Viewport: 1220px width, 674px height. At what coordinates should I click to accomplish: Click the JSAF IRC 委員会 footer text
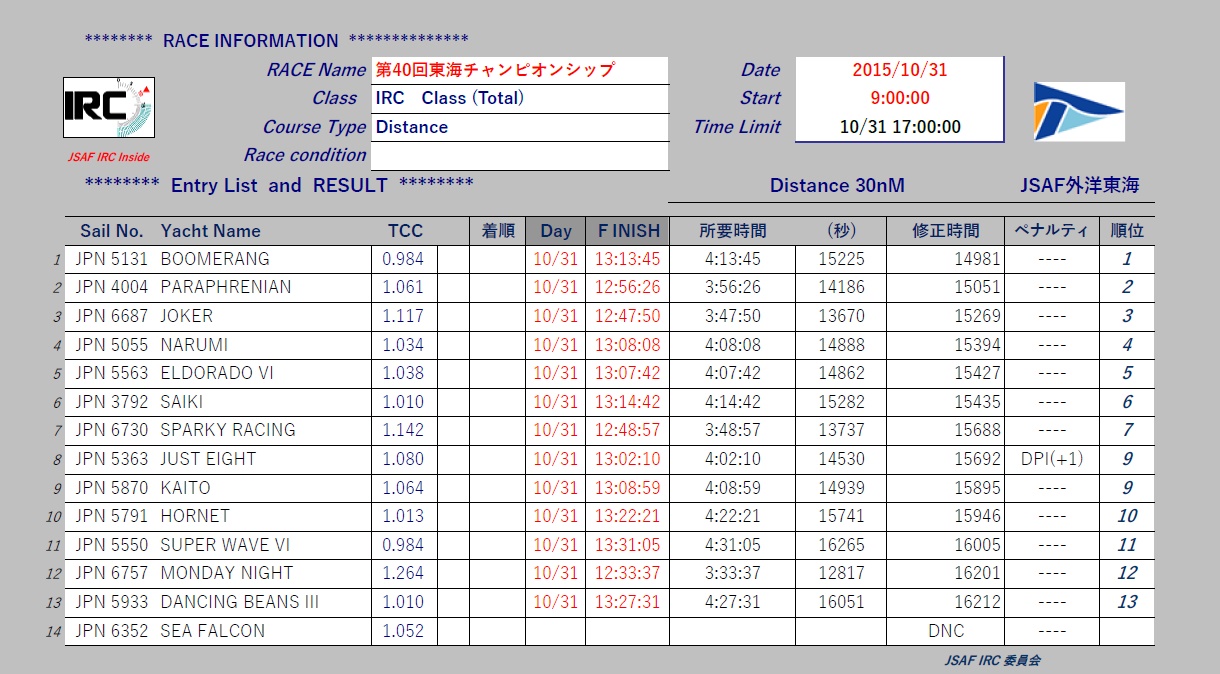993,660
